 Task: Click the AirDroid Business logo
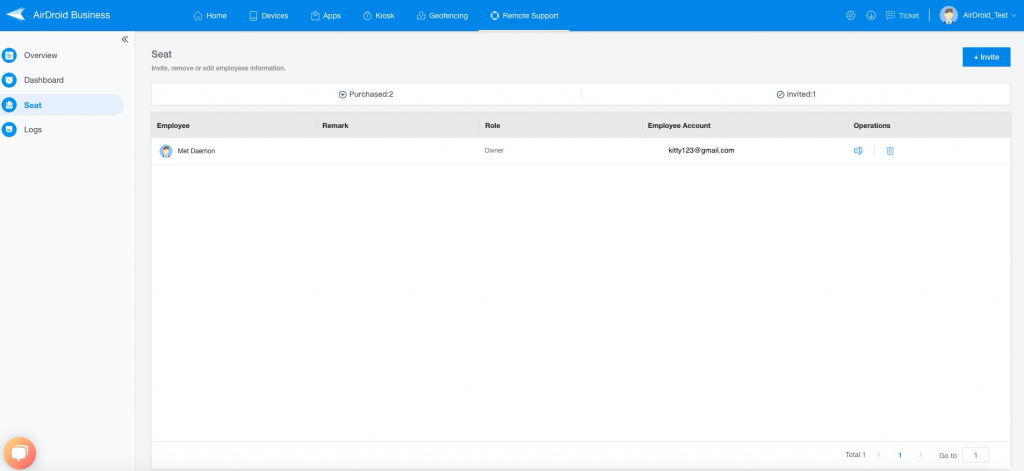58,15
